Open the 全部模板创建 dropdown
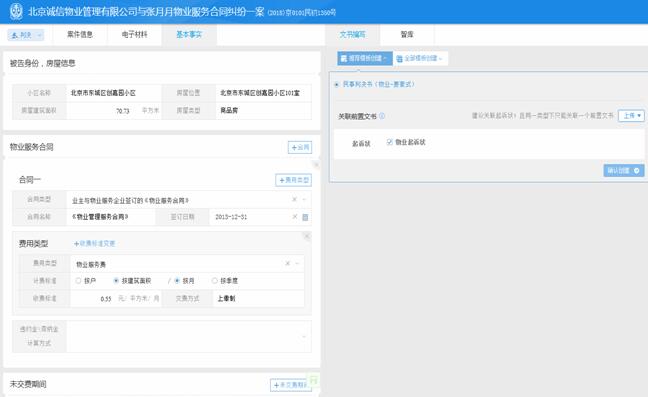648x397 pixels. click(x=419, y=59)
